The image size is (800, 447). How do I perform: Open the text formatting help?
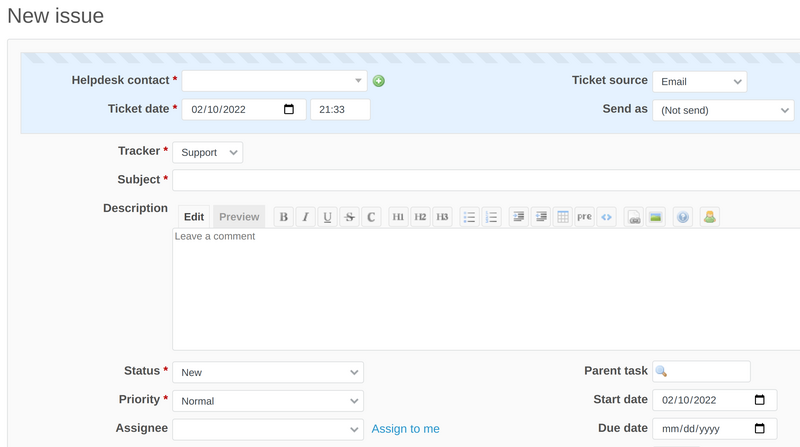(x=683, y=217)
